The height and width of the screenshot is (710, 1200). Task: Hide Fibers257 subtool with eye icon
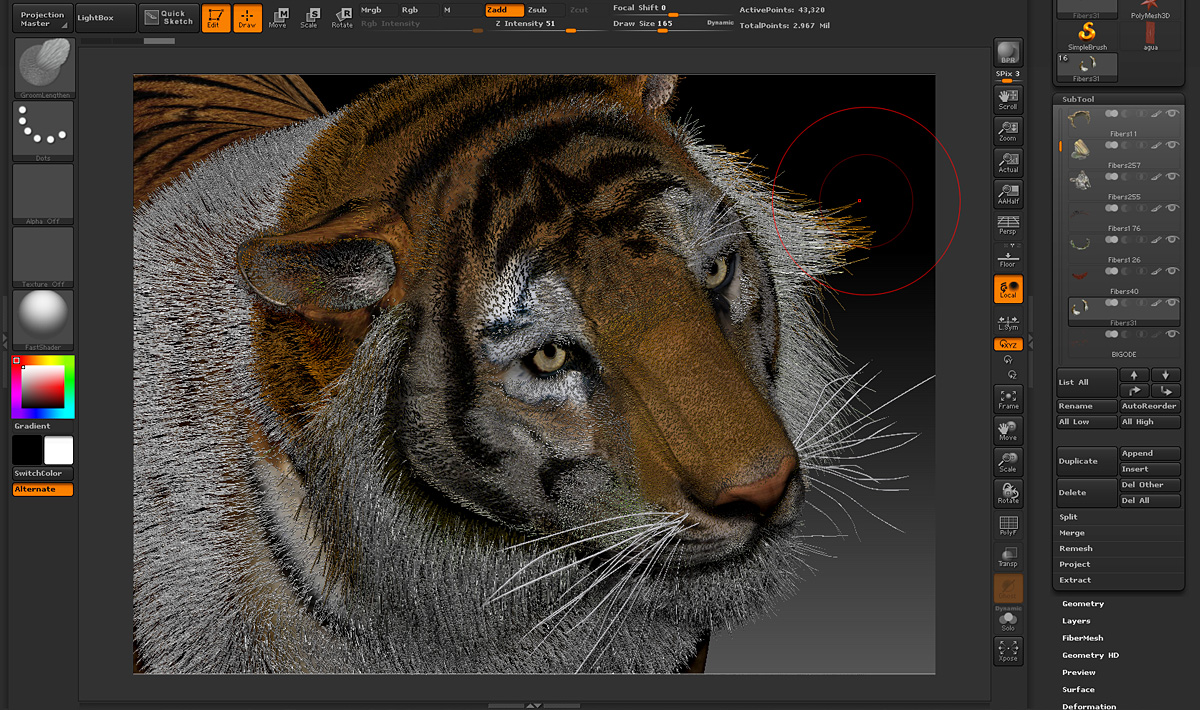[x=1172, y=146]
